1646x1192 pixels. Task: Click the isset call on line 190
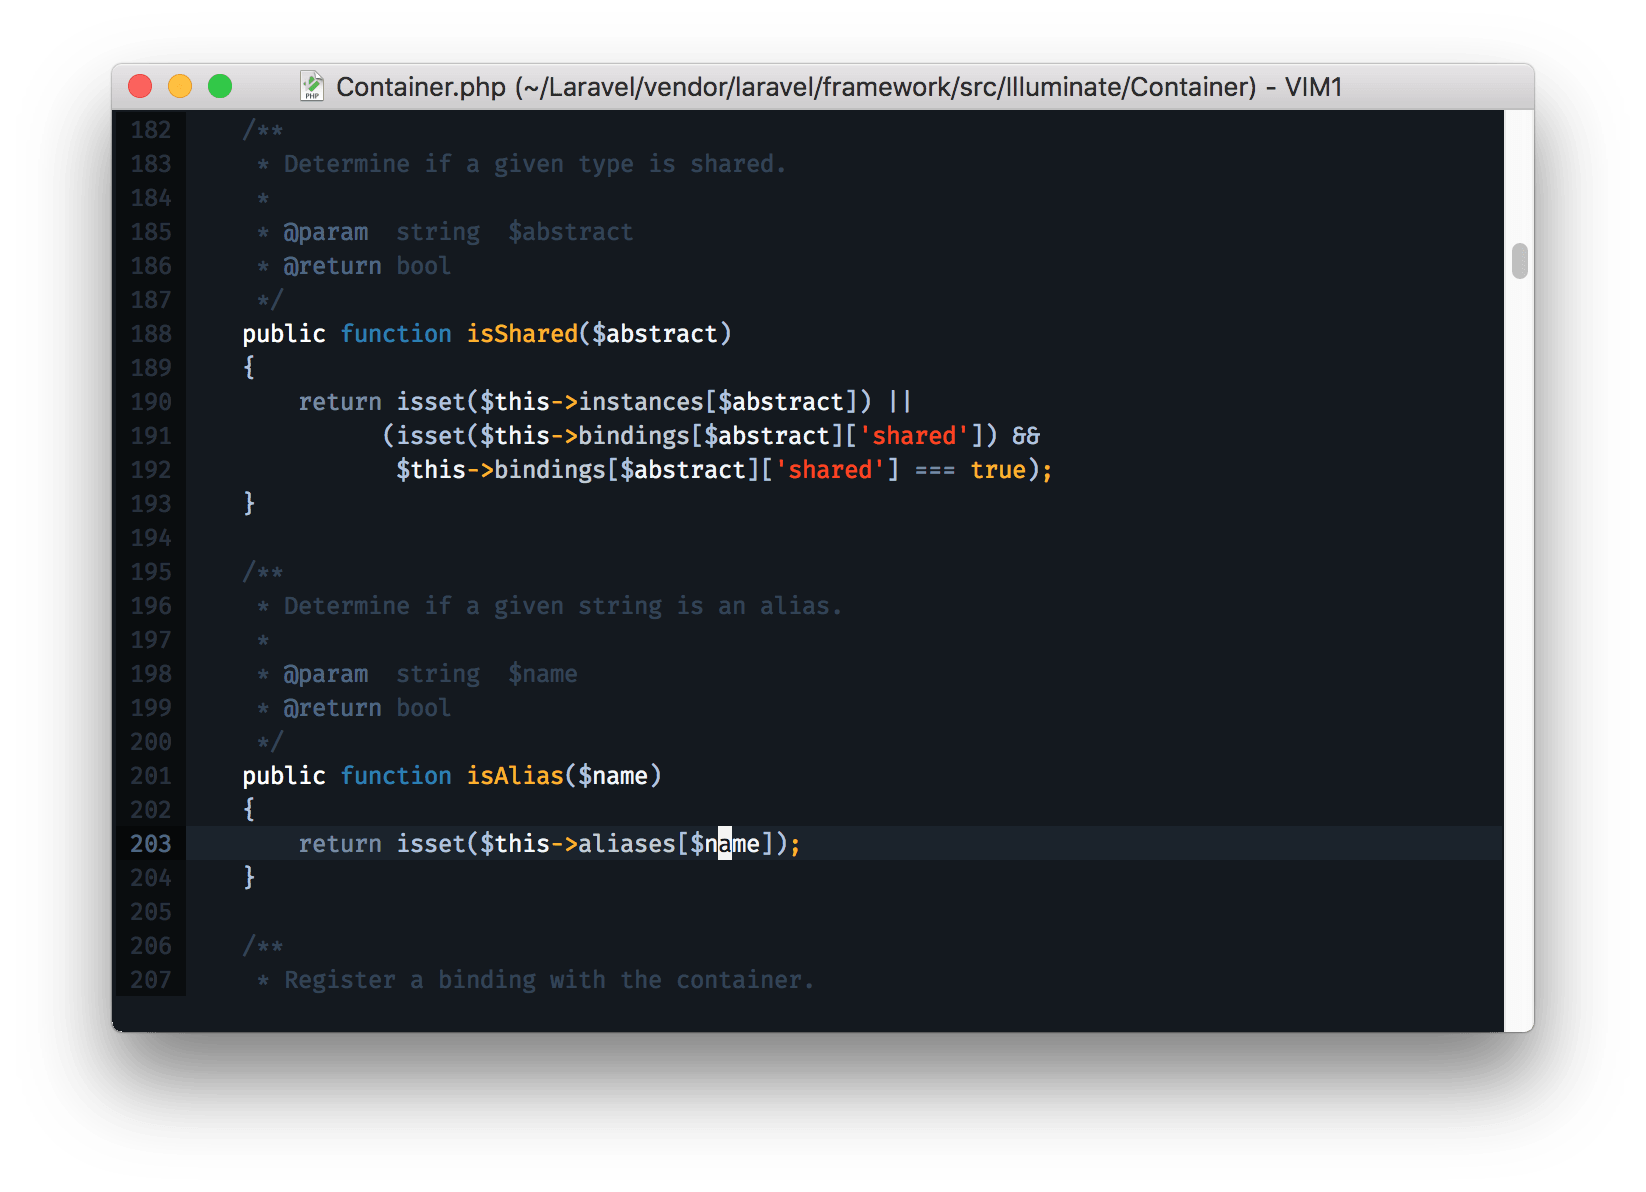(x=430, y=401)
